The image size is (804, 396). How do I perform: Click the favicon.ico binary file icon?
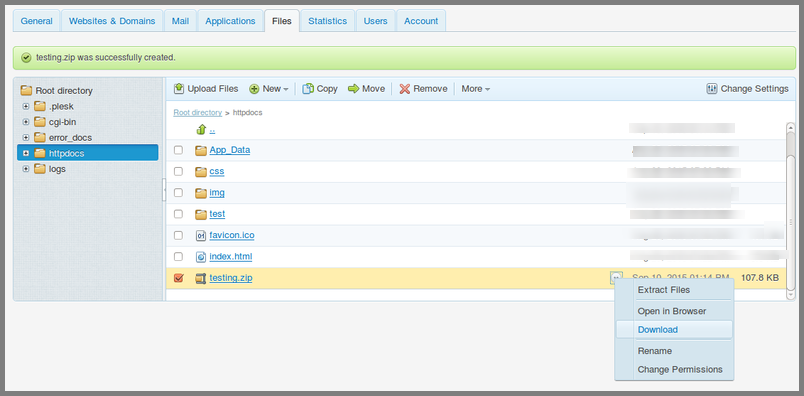(x=201, y=235)
